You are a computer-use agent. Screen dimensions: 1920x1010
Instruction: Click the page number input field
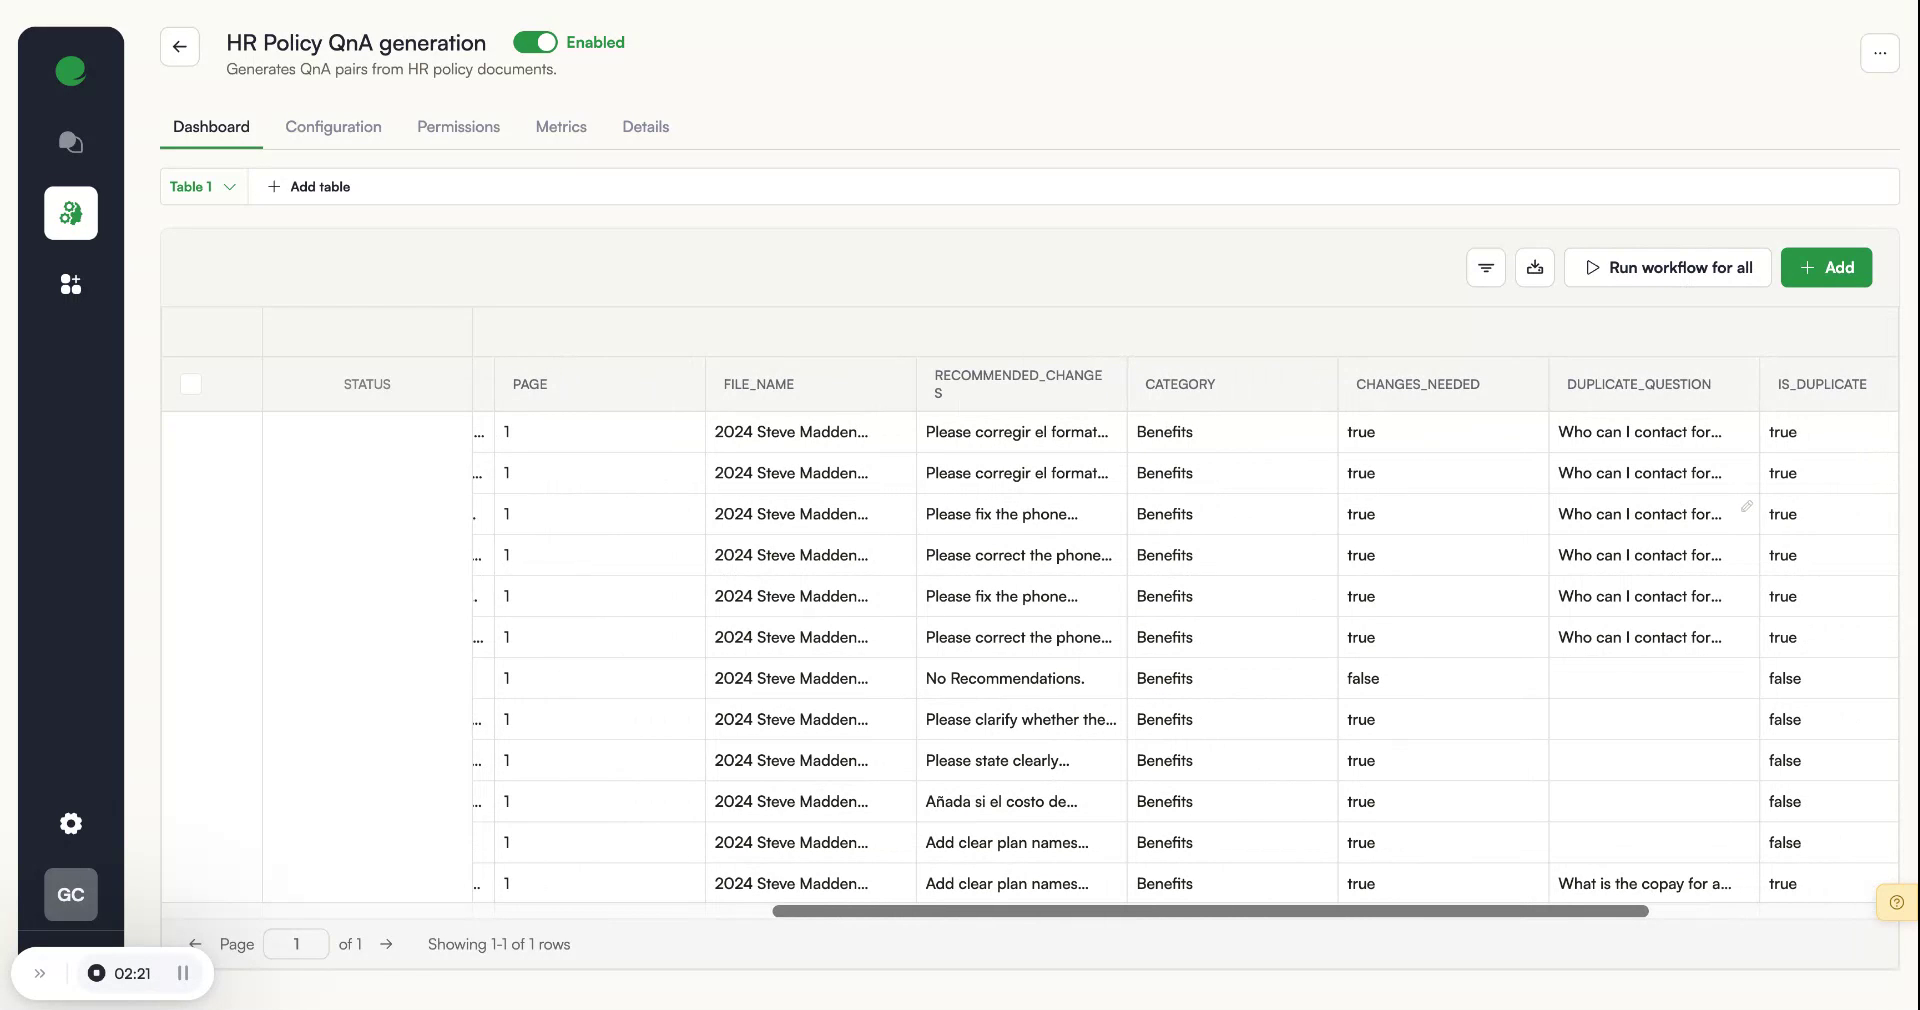tap(295, 944)
